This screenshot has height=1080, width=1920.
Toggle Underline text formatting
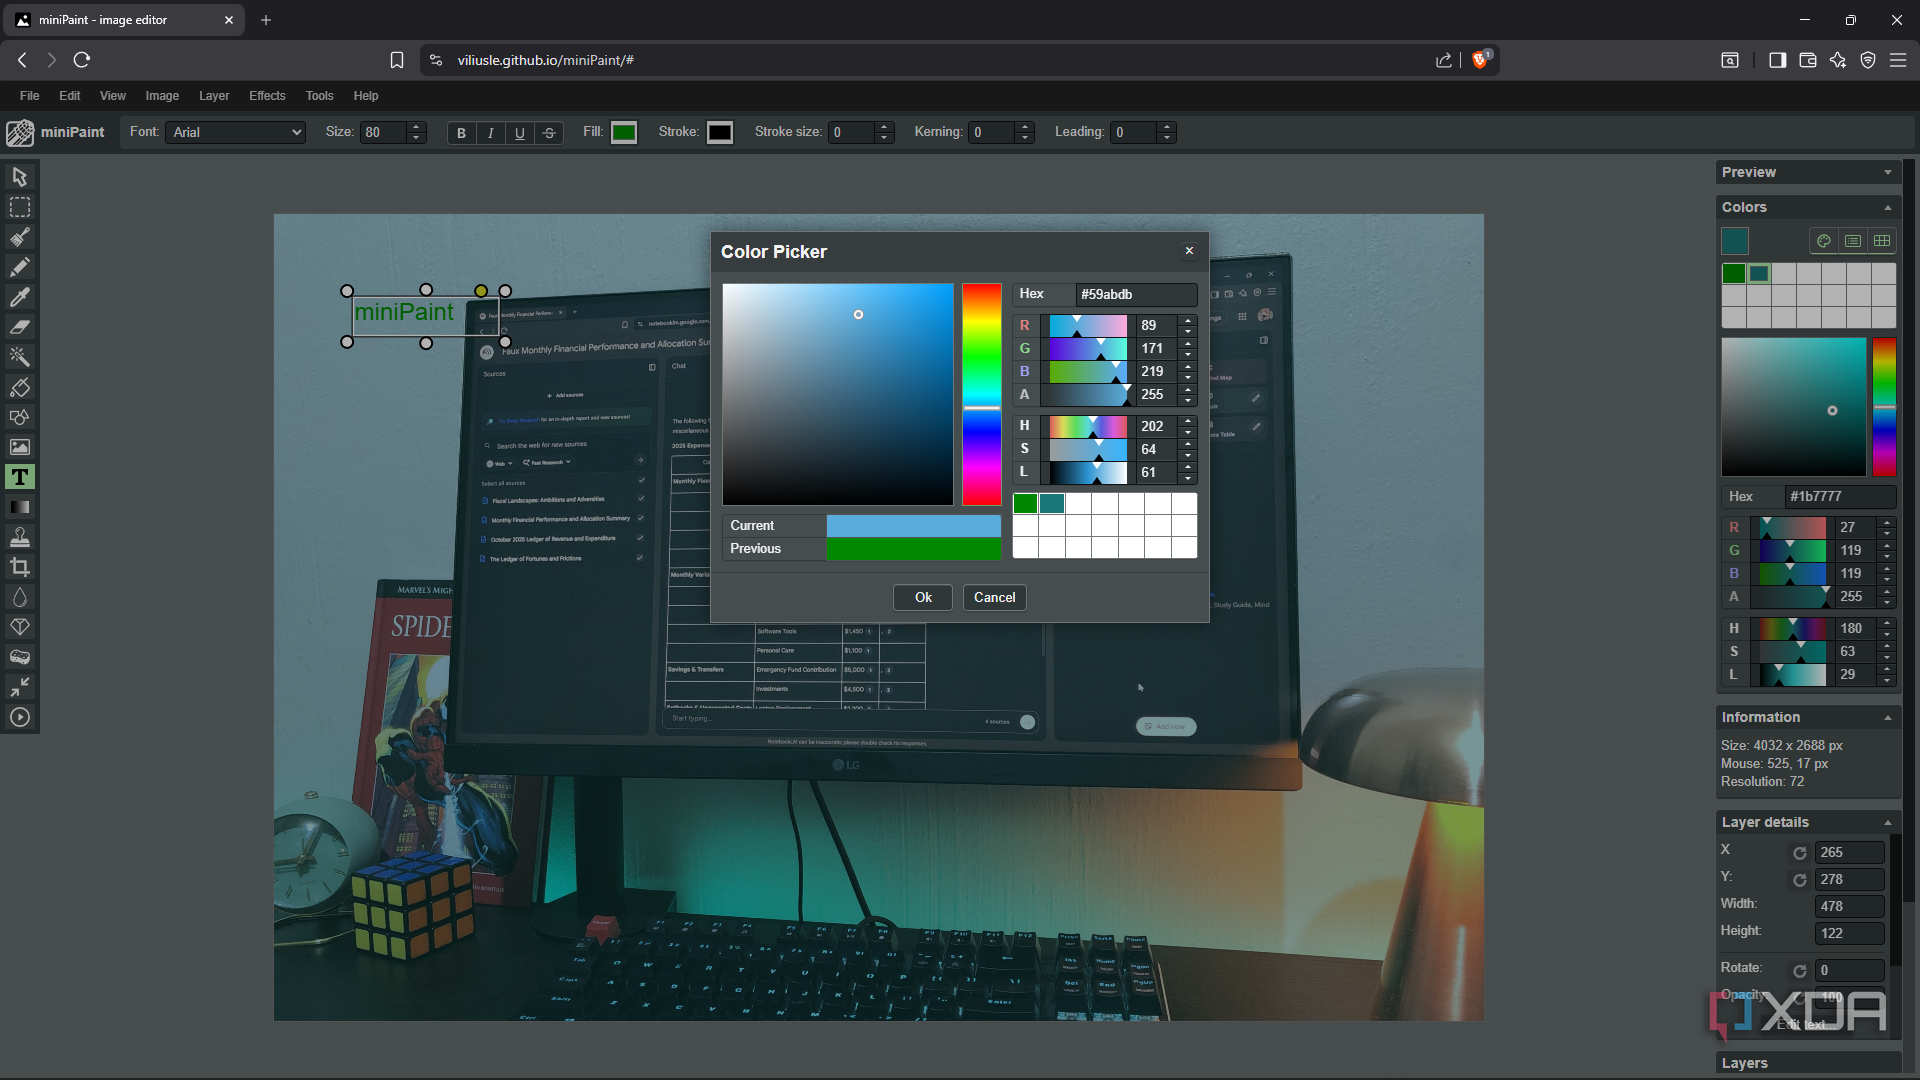click(x=519, y=133)
